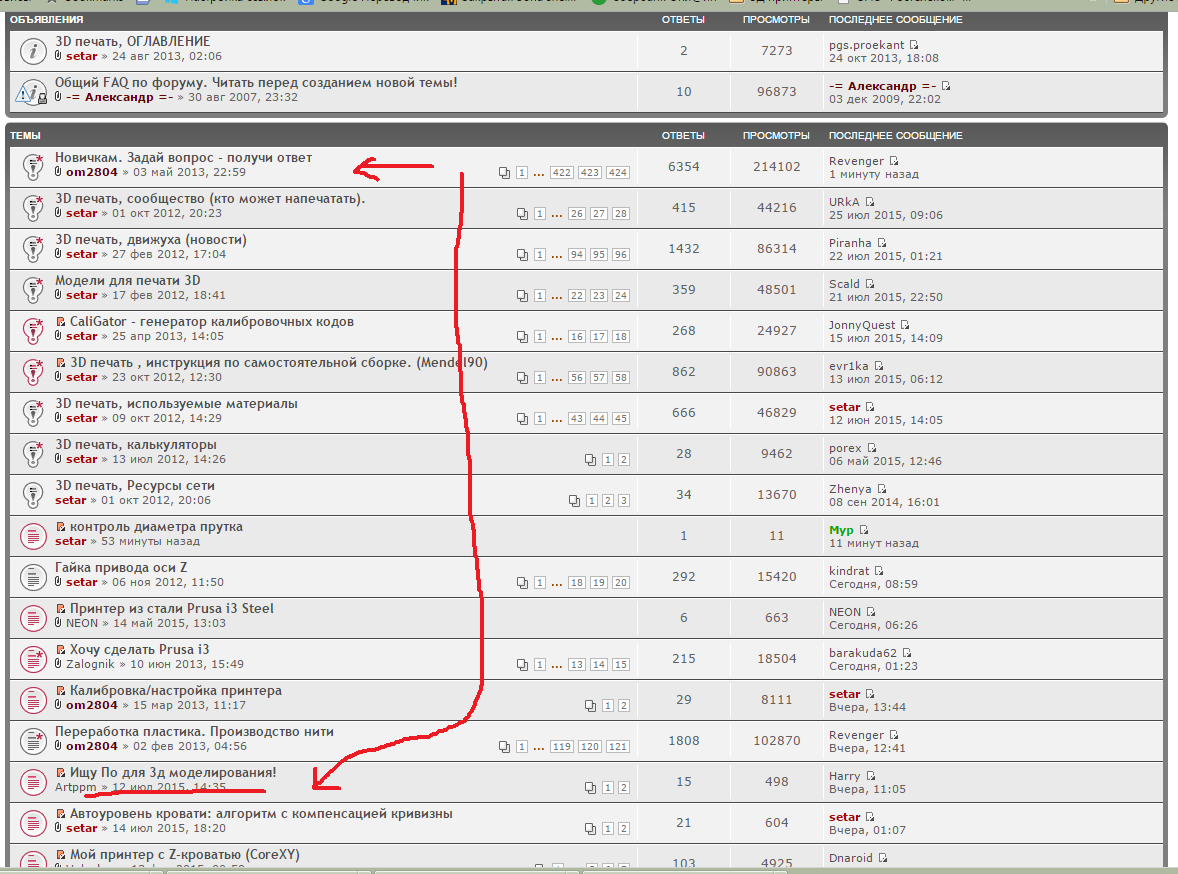Screen dimensions: 1178x874
Task: Click the new-post icon before контроль диаметра прутка
Action: tap(61, 527)
